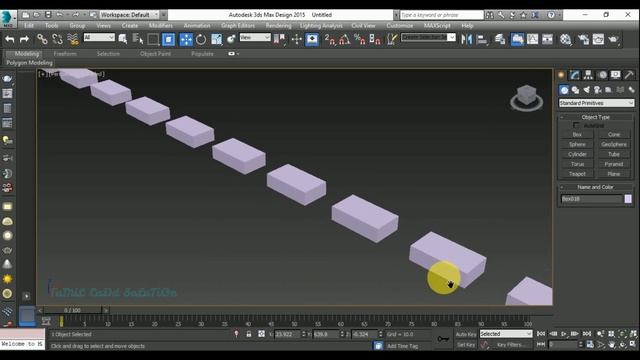Open the Rendered Frame Window icon
Screen dimensions: 640x360
(598, 39)
